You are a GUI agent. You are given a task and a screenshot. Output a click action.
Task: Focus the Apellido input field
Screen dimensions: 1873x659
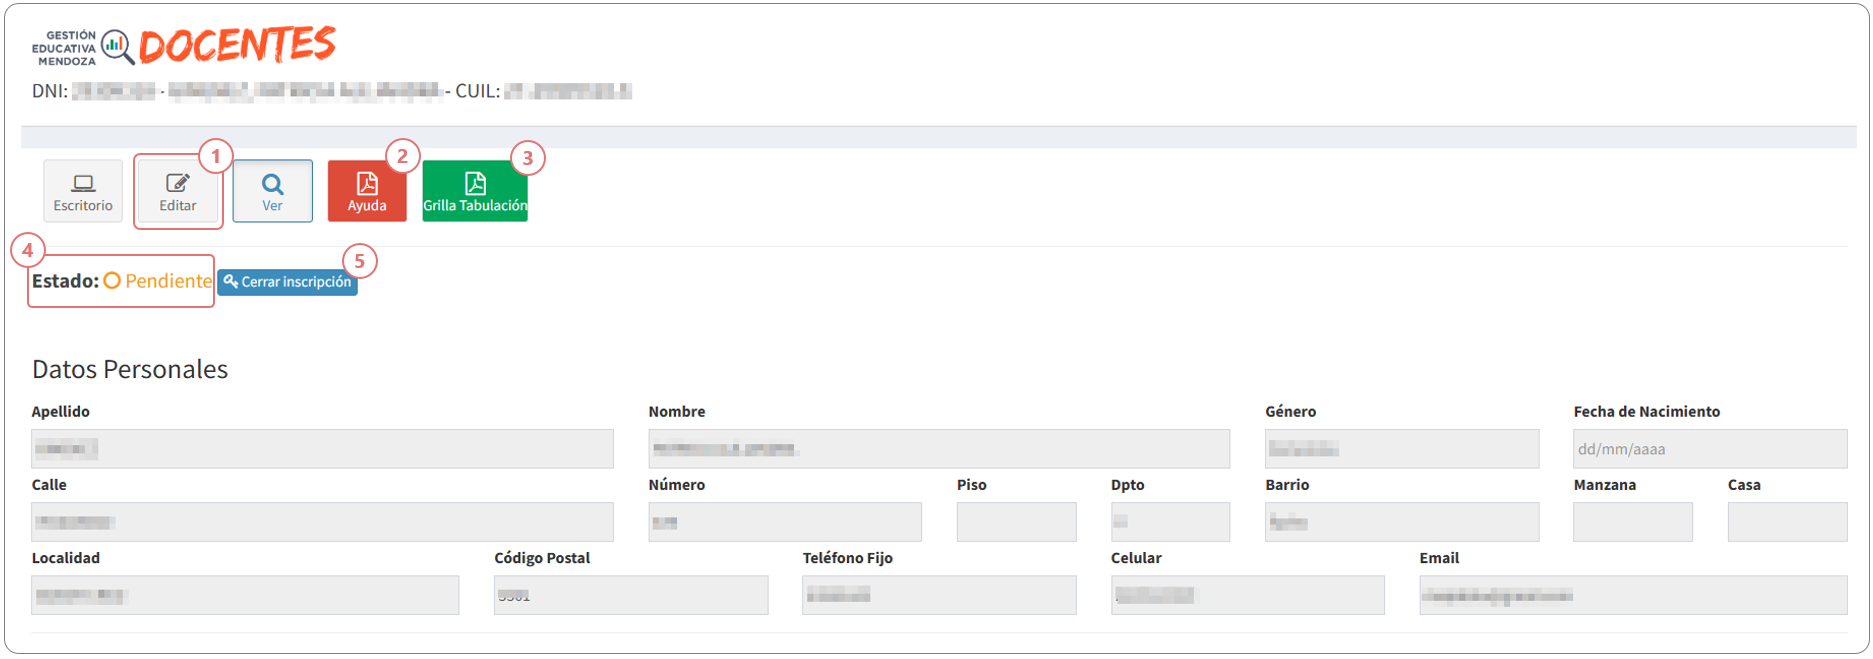click(x=322, y=449)
